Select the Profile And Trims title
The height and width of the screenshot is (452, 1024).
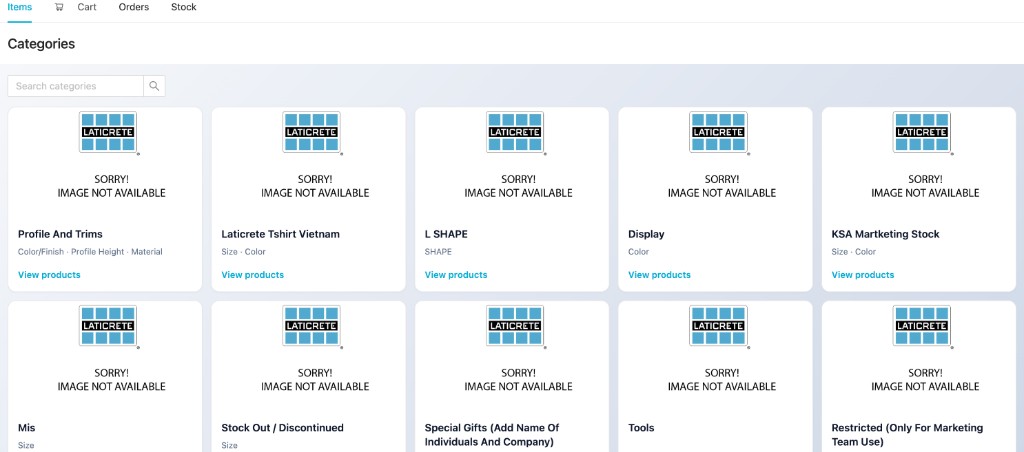point(60,234)
